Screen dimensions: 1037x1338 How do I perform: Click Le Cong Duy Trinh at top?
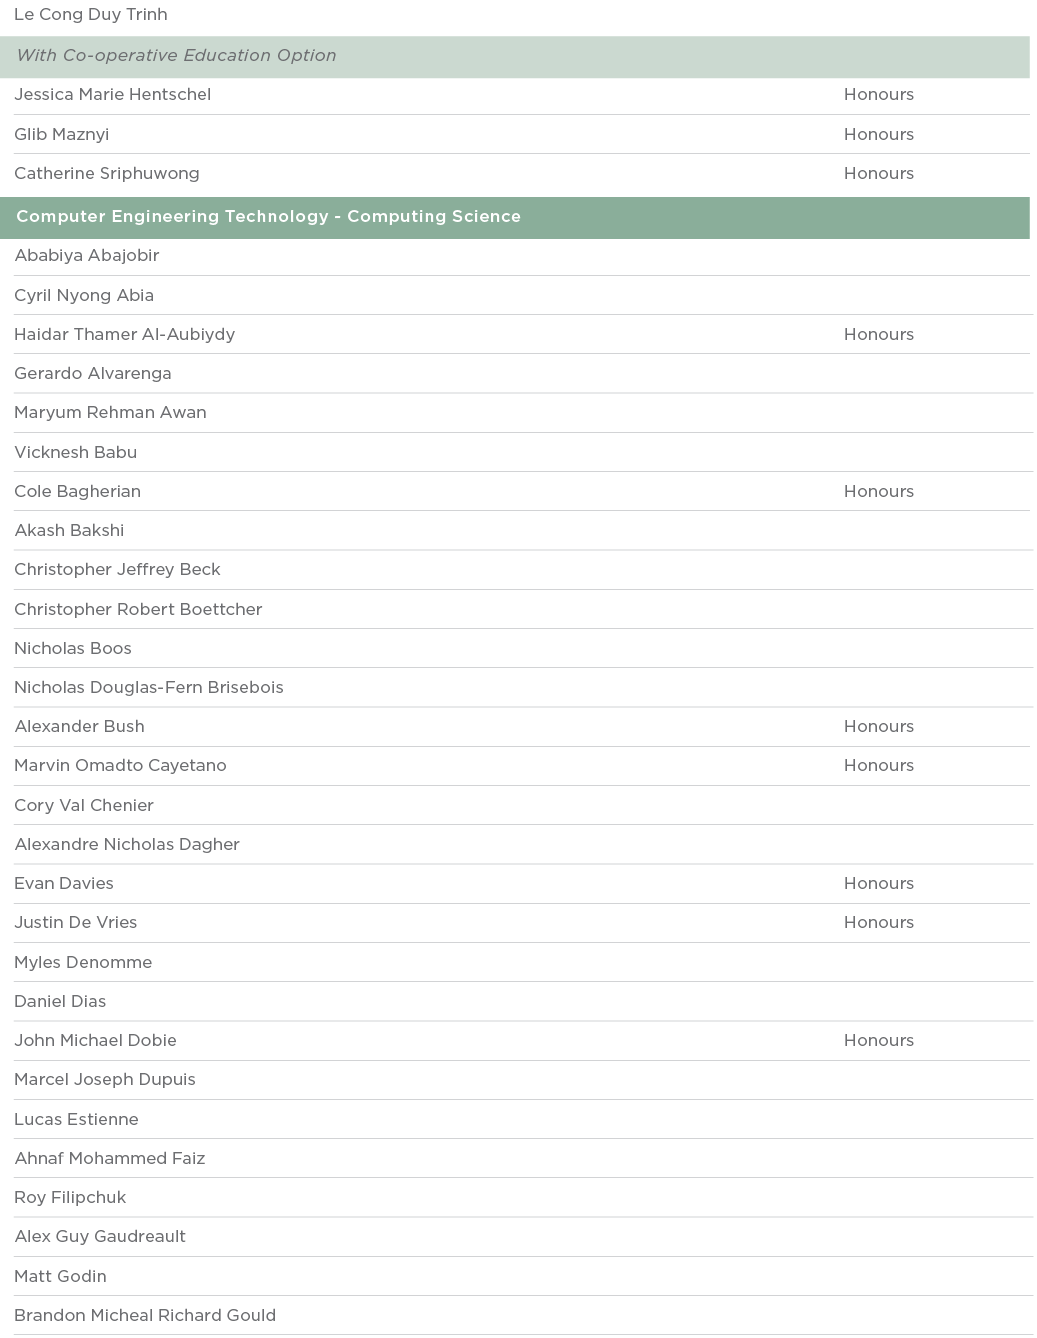coord(90,15)
